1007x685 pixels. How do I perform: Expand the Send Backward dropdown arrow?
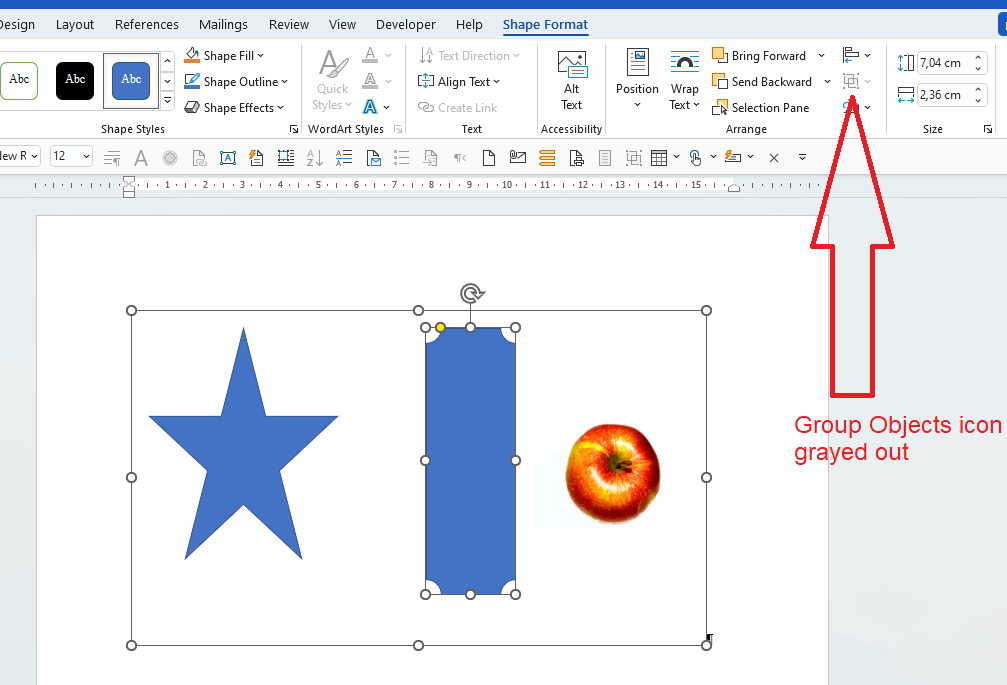[828, 82]
